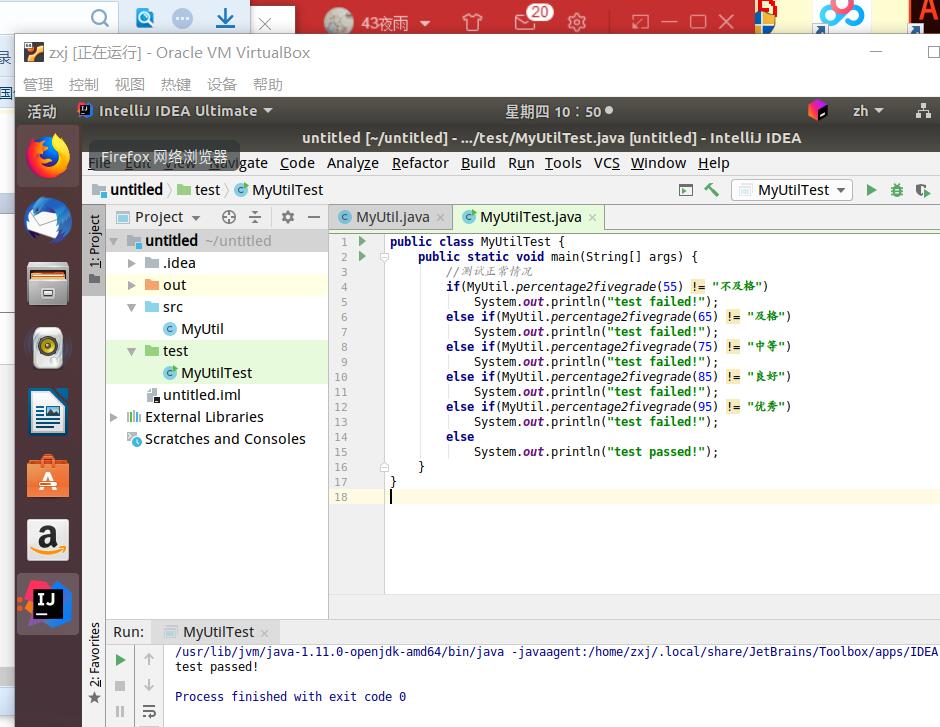
Task: Select the MyUtilTest tab in Run panel
Action: click(x=218, y=632)
